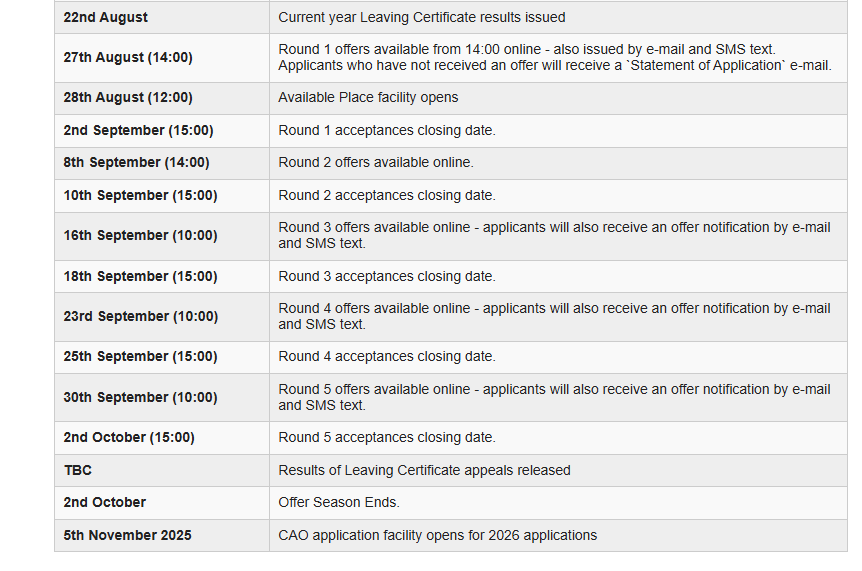Click the "30th September (10:00)" date cell

[140, 397]
